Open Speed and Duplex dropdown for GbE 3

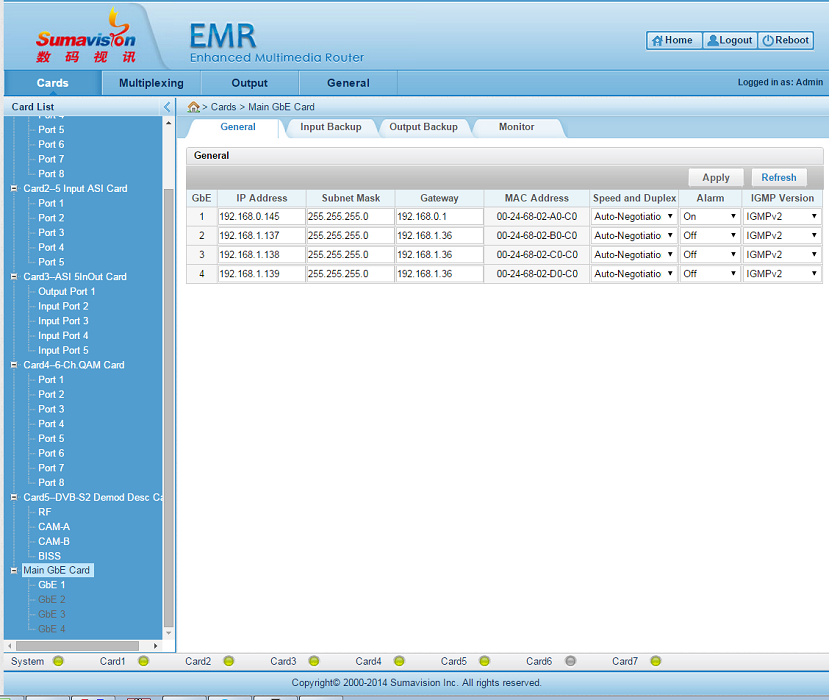(633, 254)
